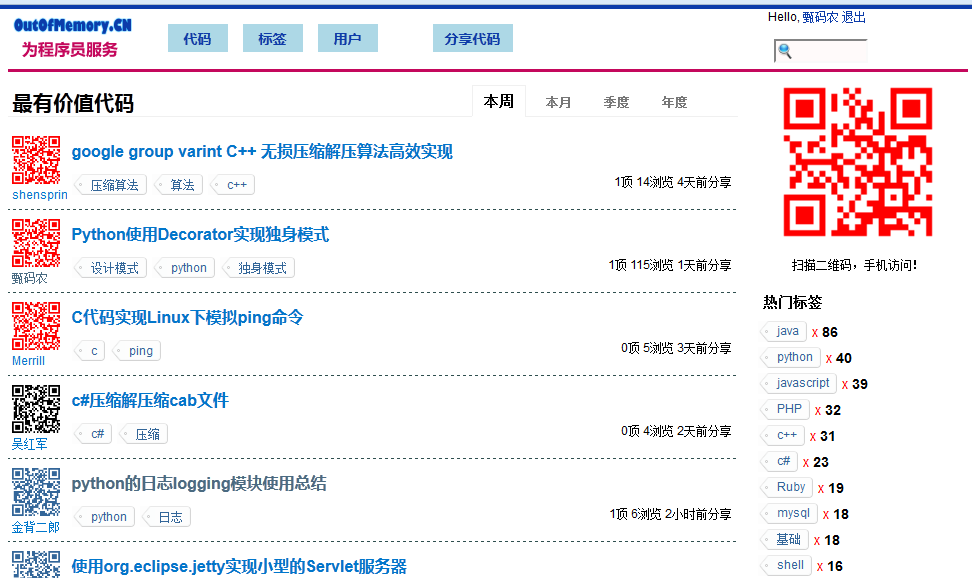Click the PHP hot tag
Image resolution: width=972 pixels, height=578 pixels.
[785, 409]
